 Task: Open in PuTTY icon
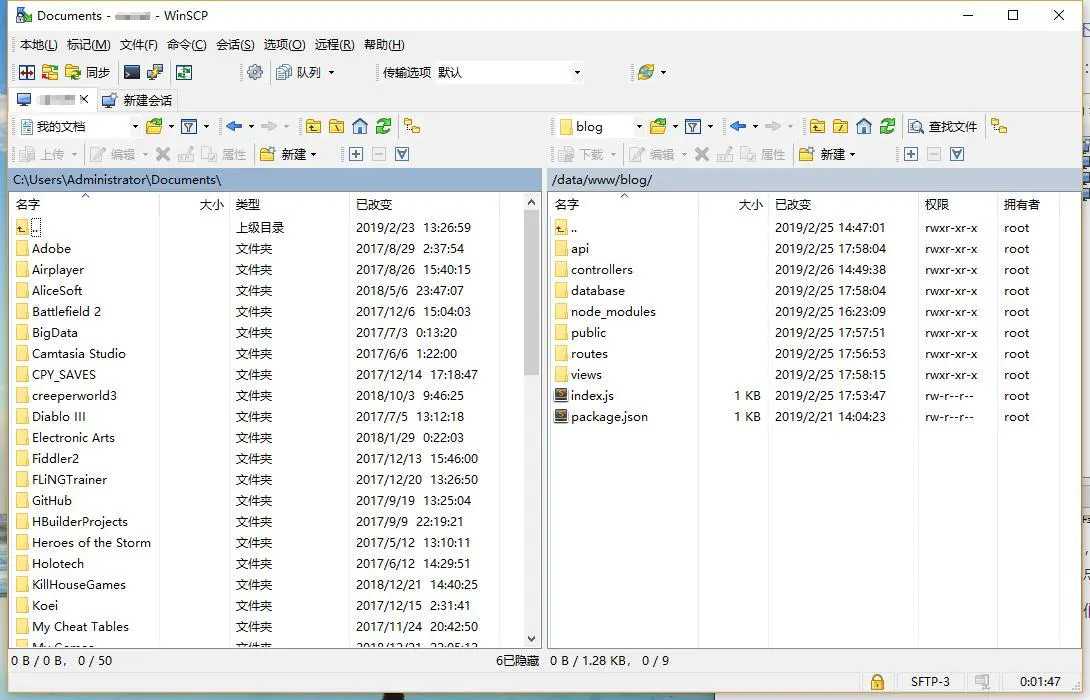click(154, 72)
